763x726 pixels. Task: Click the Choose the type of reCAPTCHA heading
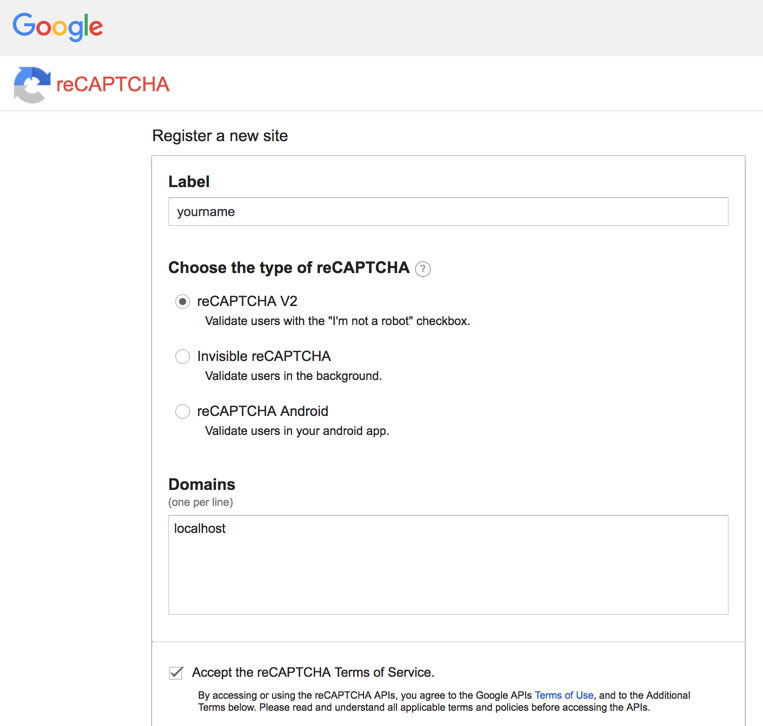pyautogui.click(x=289, y=268)
